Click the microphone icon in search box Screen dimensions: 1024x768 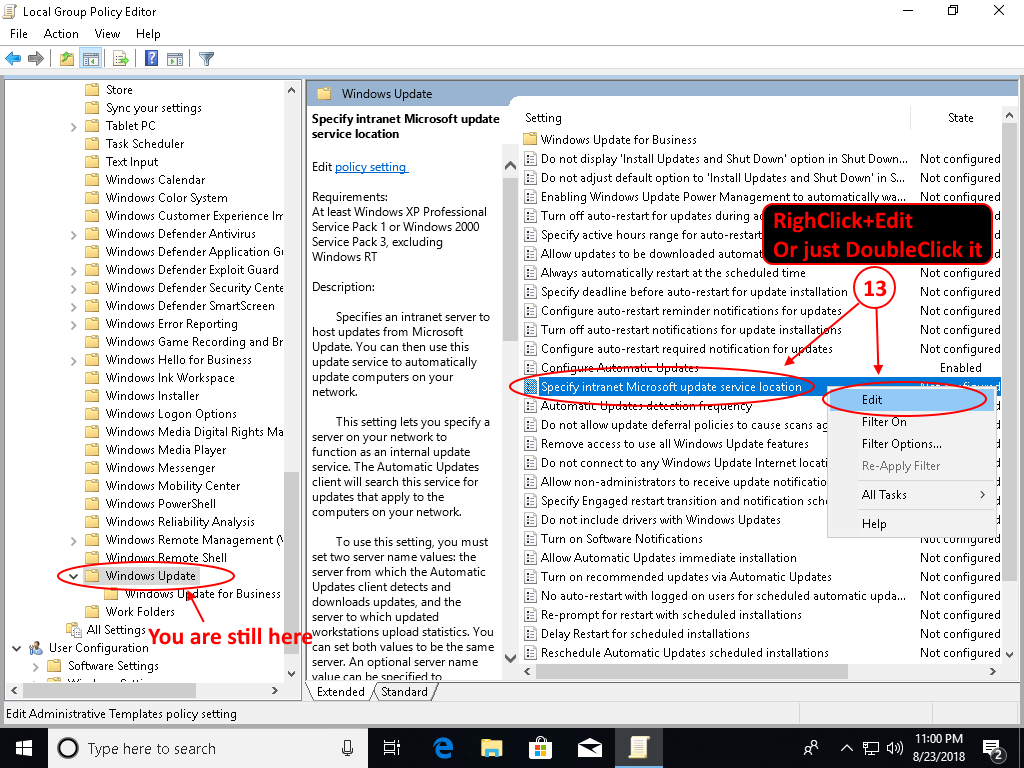[348, 748]
